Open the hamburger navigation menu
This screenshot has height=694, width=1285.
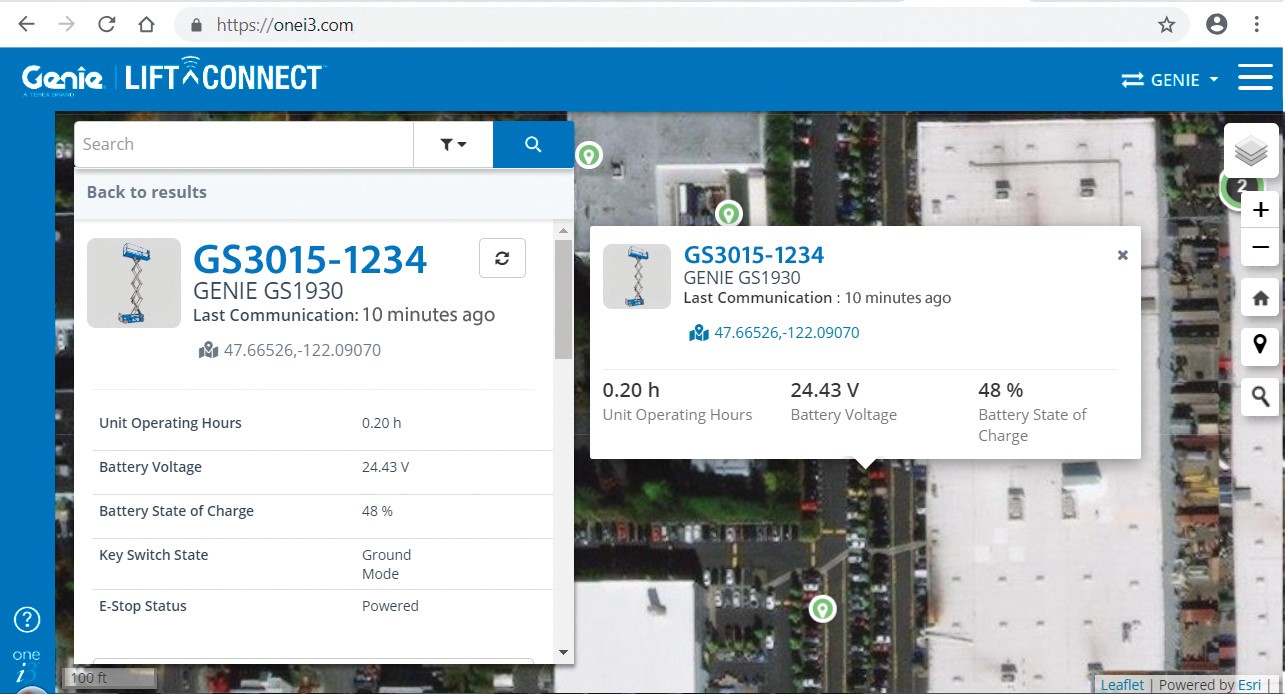(x=1255, y=76)
